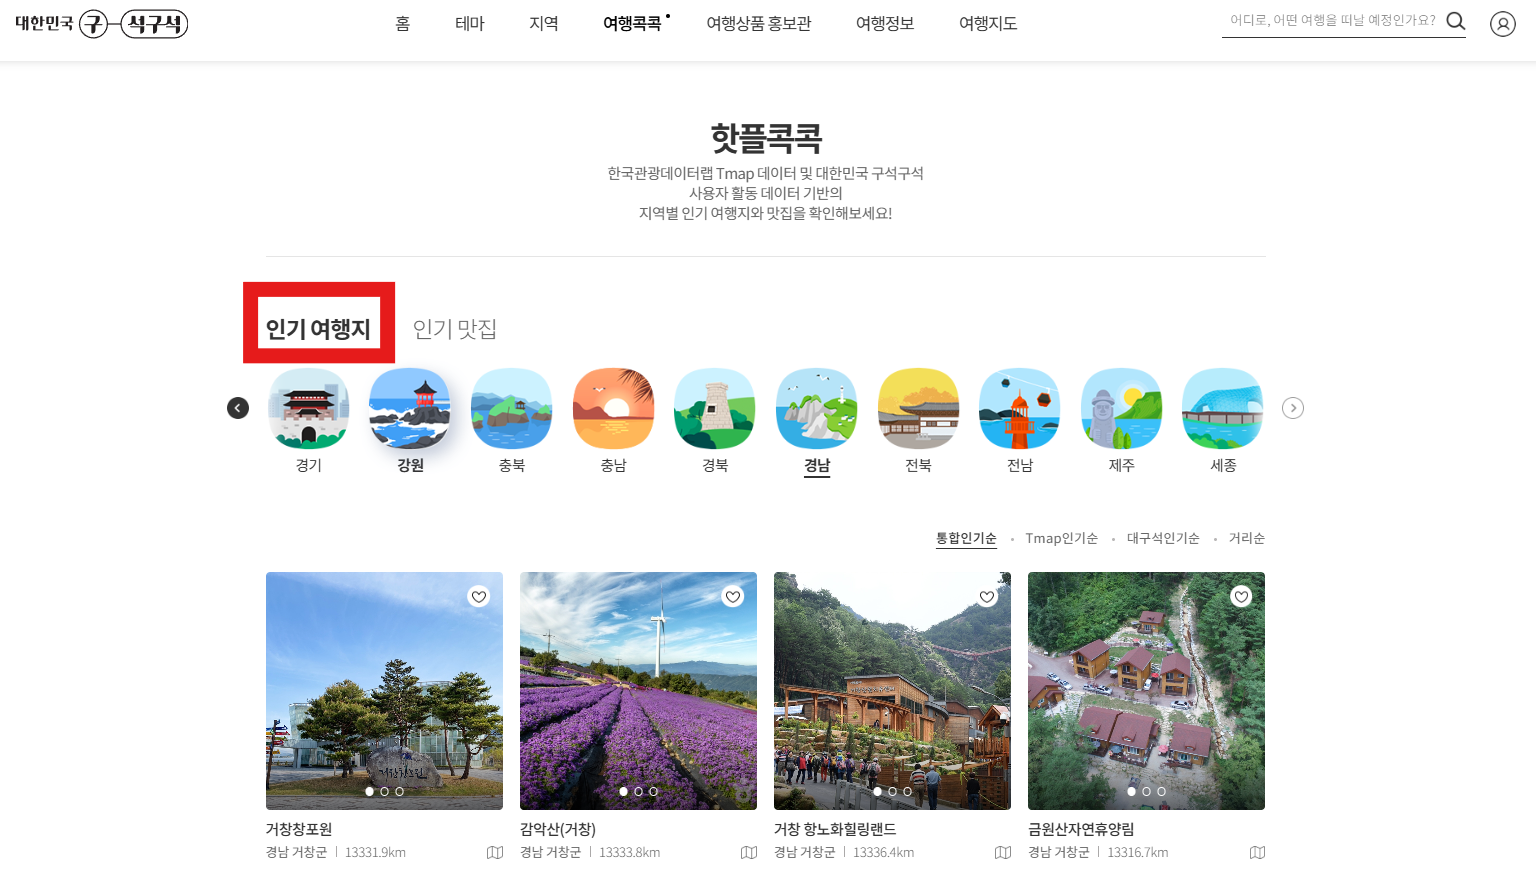Click the search input field

1330,20
